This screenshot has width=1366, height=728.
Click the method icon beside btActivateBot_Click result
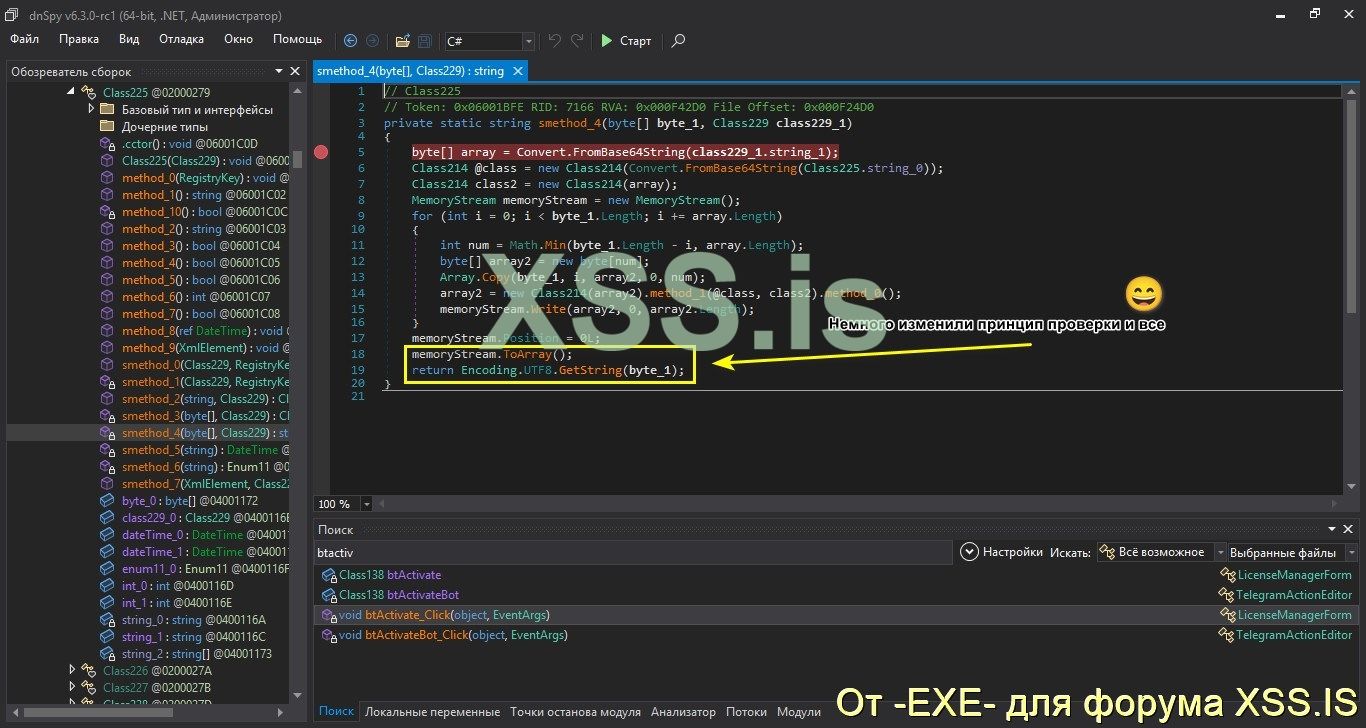(329, 635)
